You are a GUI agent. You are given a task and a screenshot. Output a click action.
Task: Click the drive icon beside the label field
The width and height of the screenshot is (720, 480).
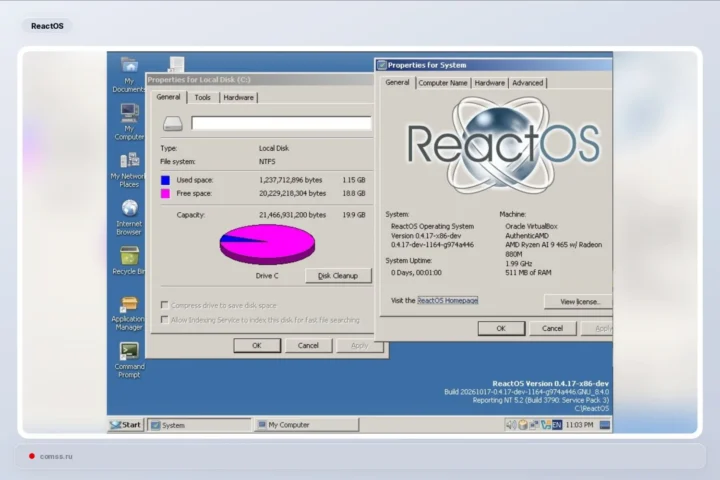click(x=173, y=123)
